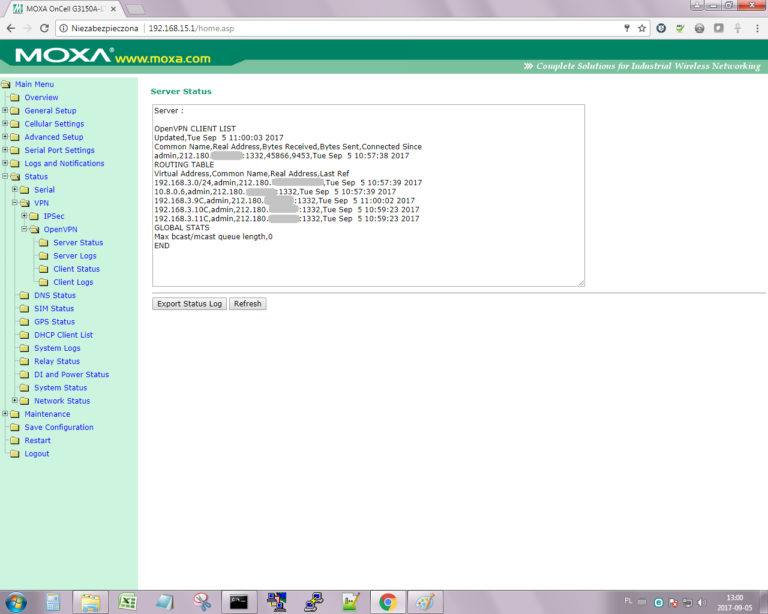Expand the Logs and Notifications node
This screenshot has height=614, width=768.
pyautogui.click(x=5, y=163)
